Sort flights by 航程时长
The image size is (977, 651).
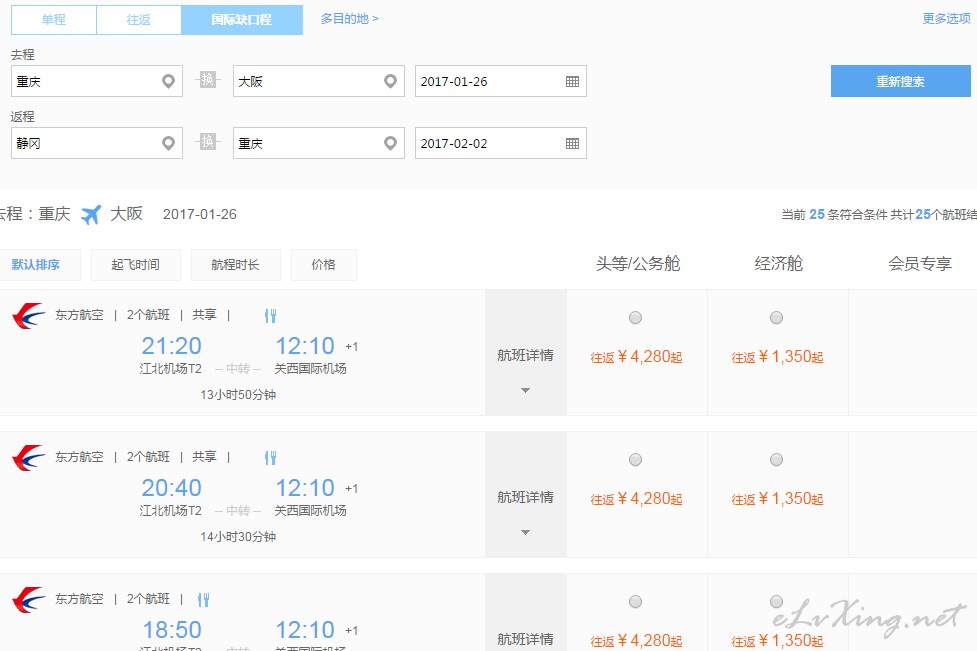pyautogui.click(x=236, y=265)
